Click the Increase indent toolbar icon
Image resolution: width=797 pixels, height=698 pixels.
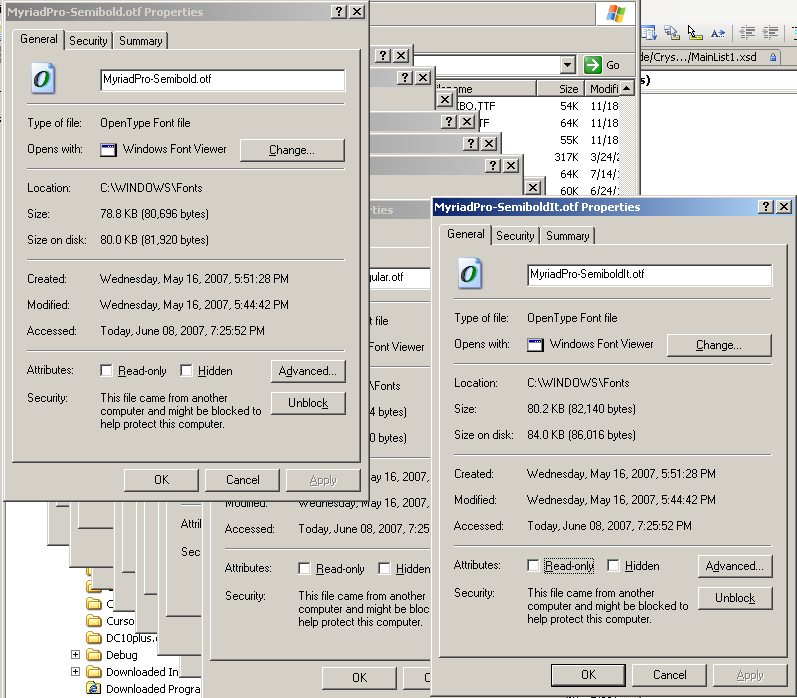[771, 33]
